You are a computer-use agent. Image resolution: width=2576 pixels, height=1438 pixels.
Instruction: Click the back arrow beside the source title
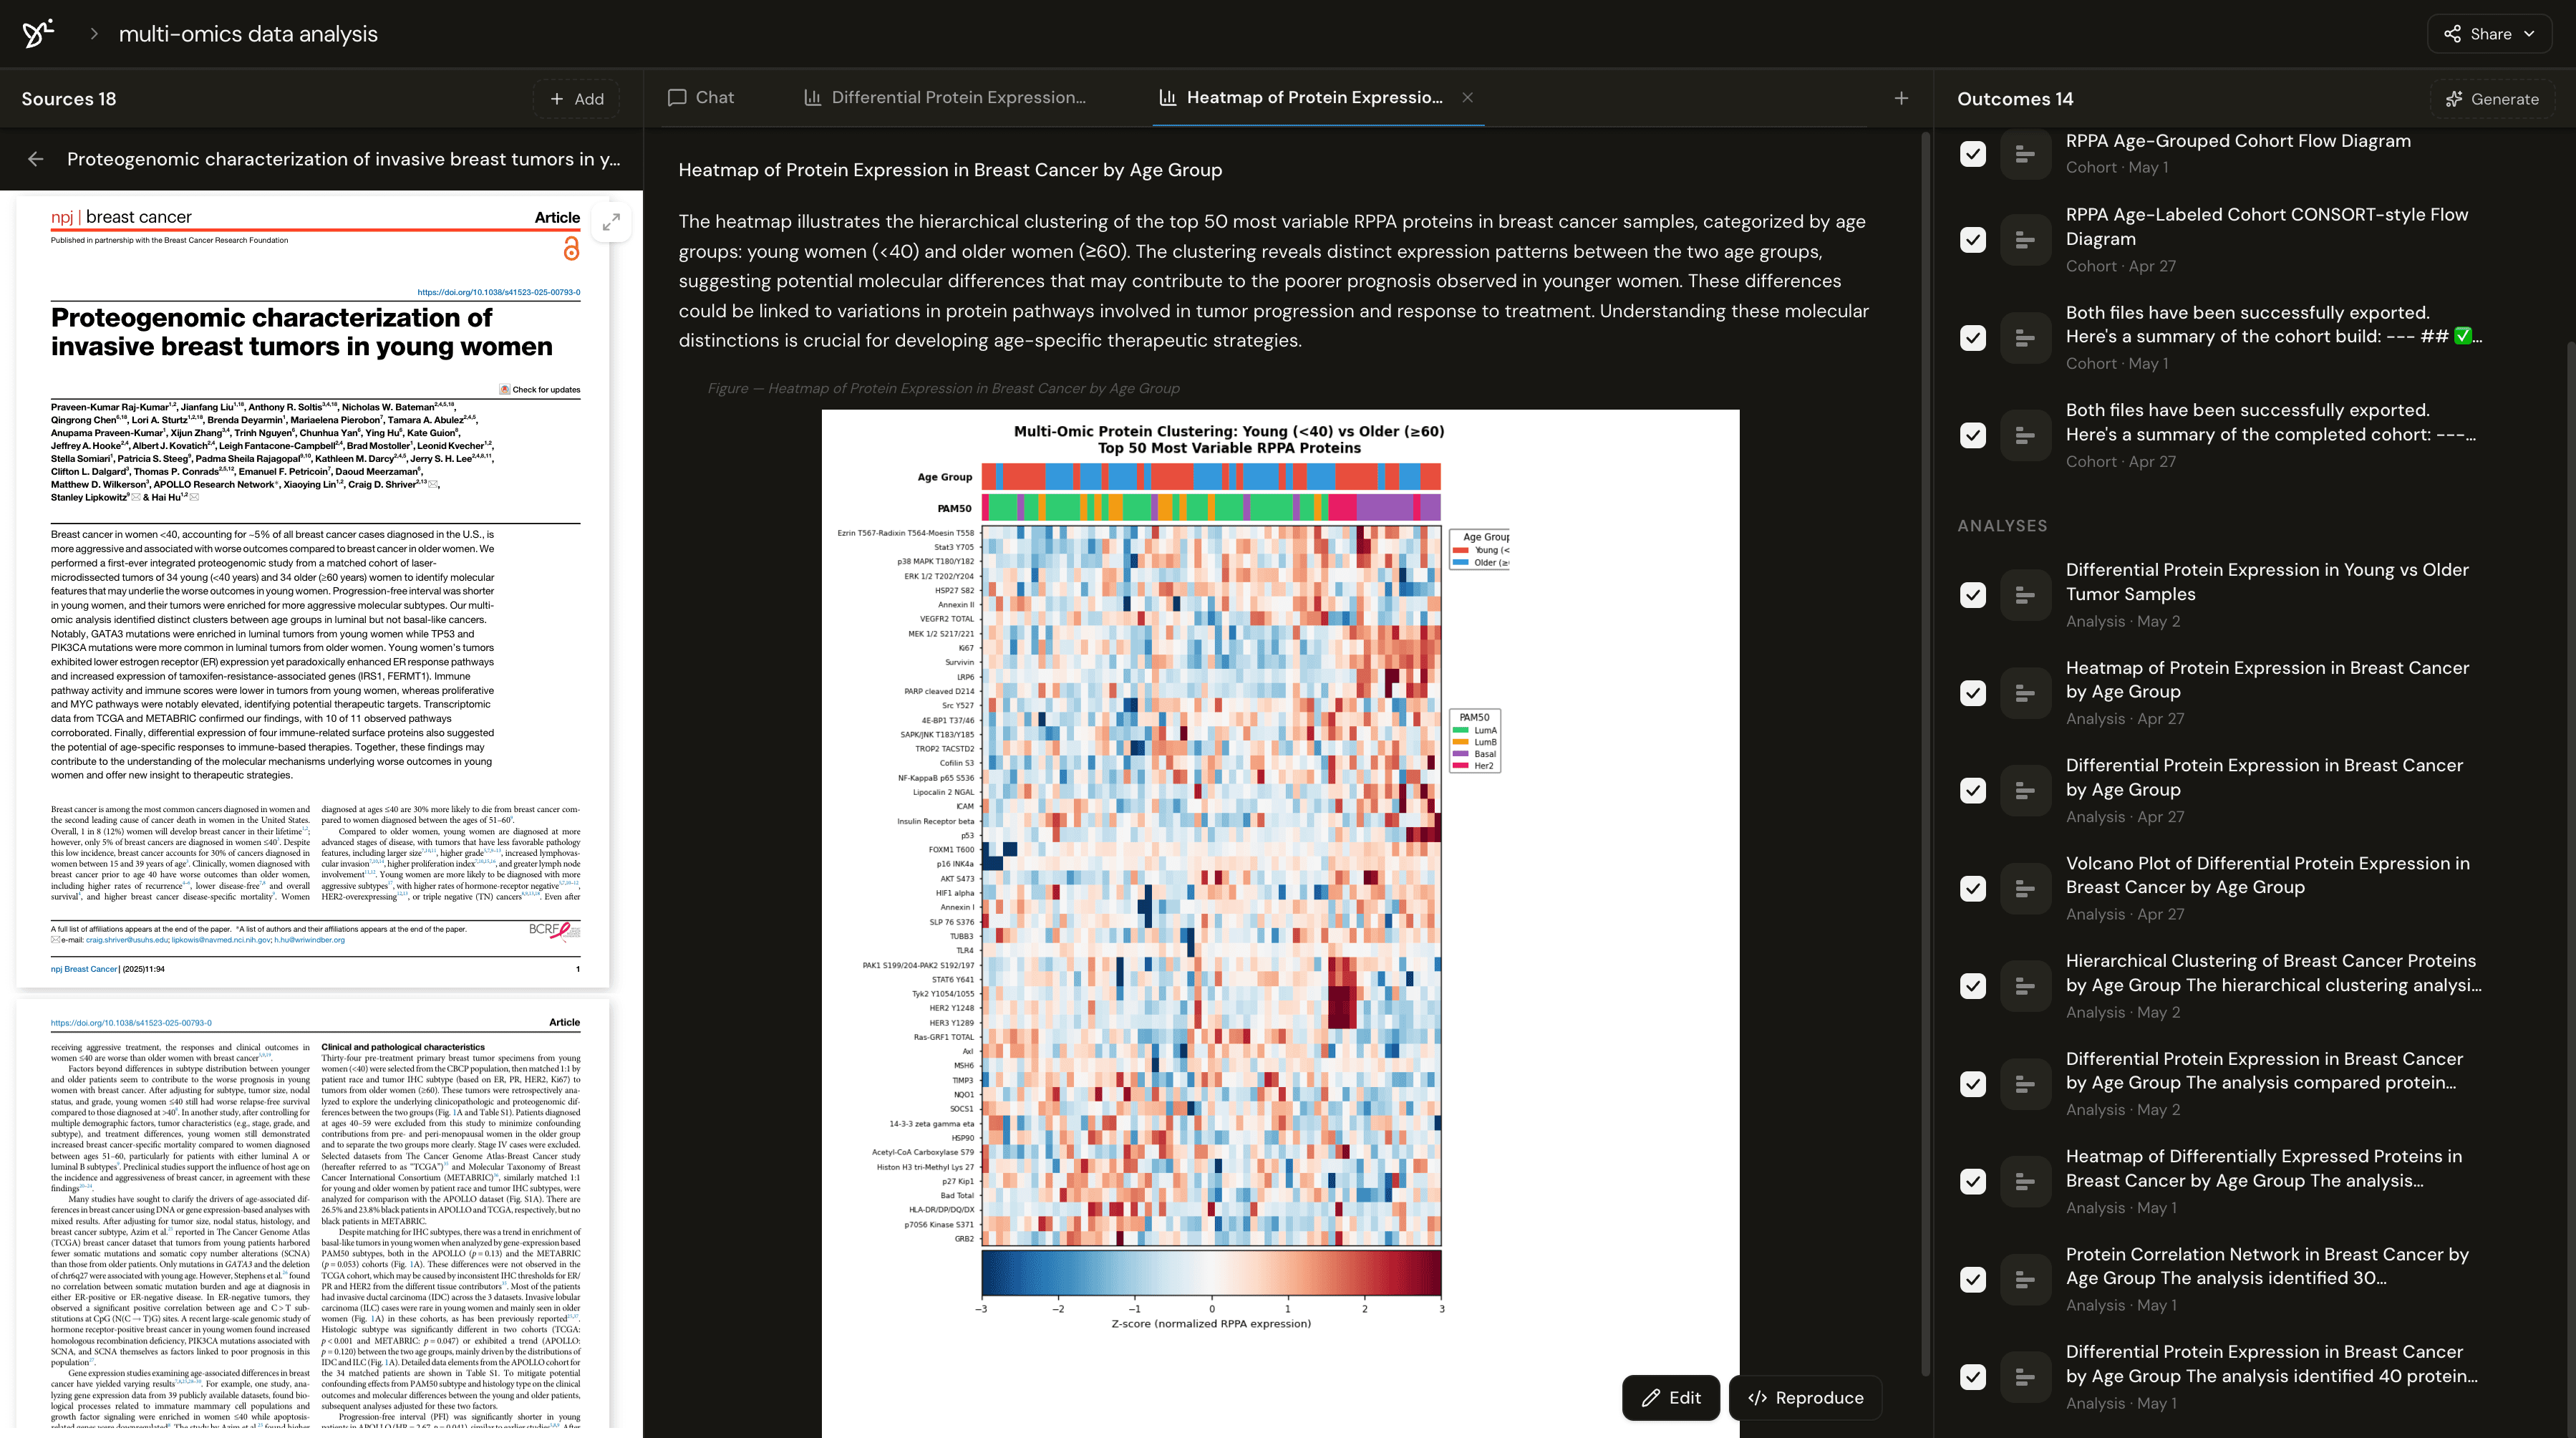36,159
